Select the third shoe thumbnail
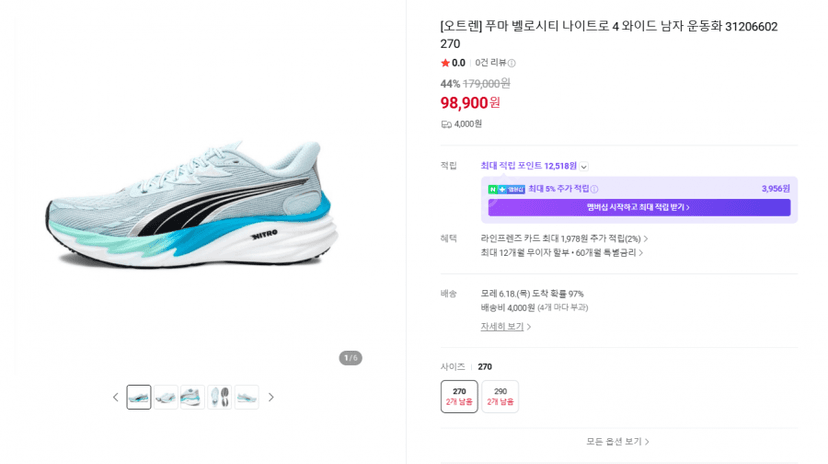This screenshot has width=828, height=464. pyautogui.click(x=192, y=397)
